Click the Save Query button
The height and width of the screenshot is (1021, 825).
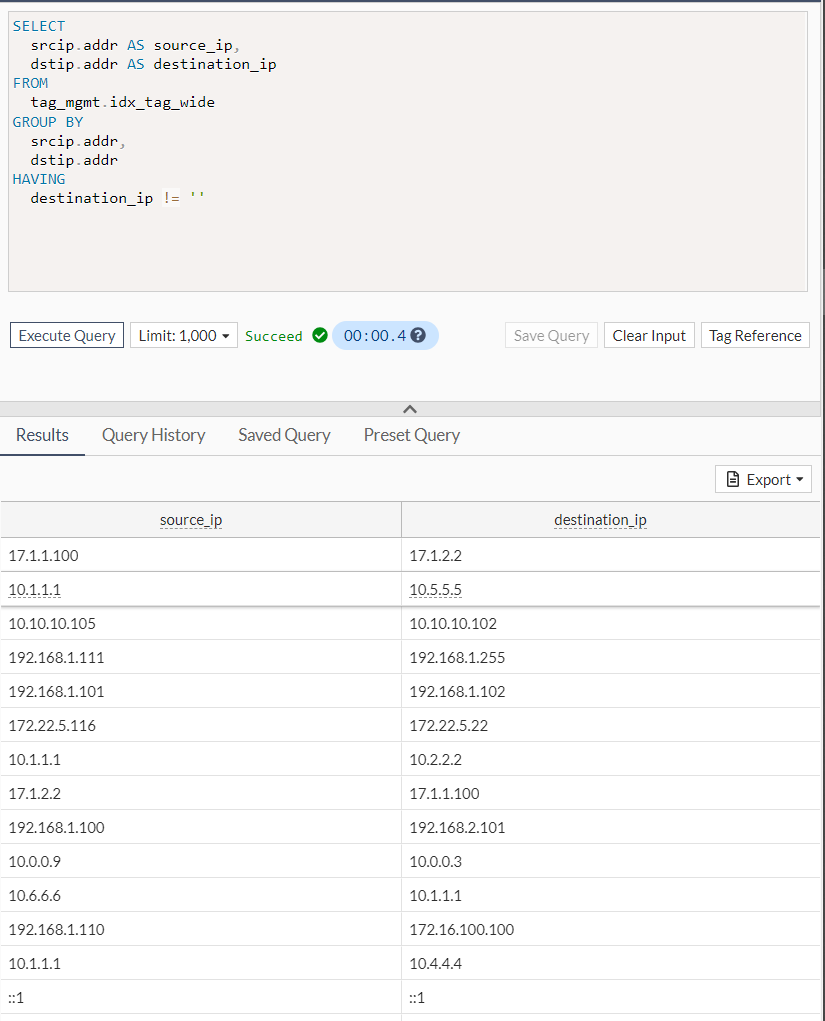pyautogui.click(x=551, y=335)
